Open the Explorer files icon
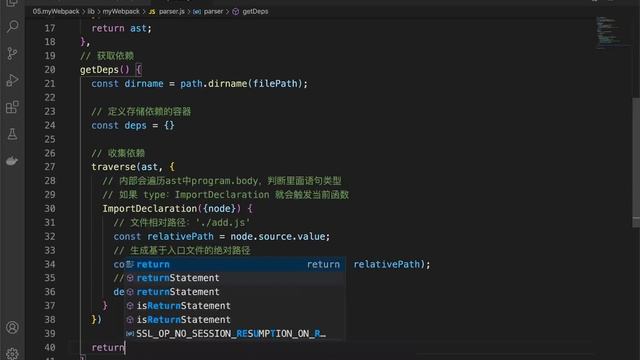Viewport: 640px width, 360px height. coord(12,3)
